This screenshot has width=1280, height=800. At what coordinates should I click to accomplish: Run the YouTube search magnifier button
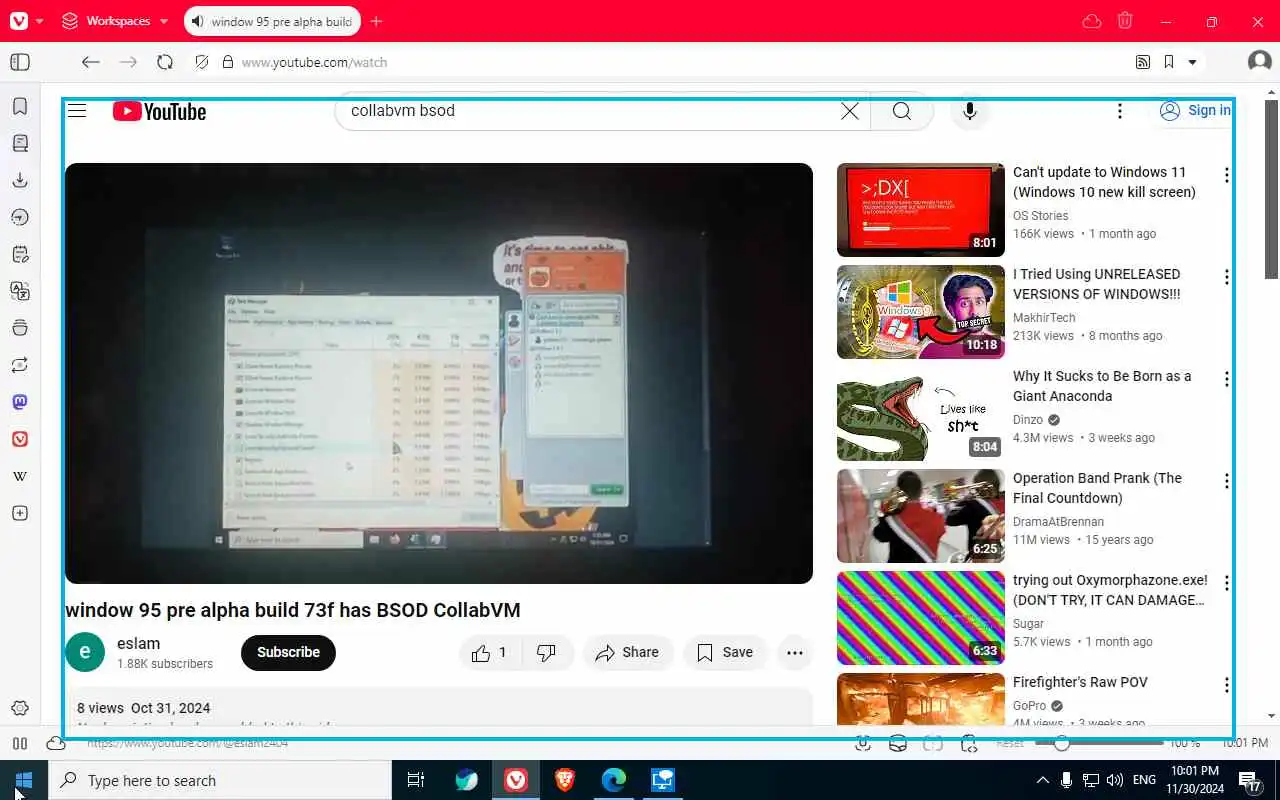902,111
